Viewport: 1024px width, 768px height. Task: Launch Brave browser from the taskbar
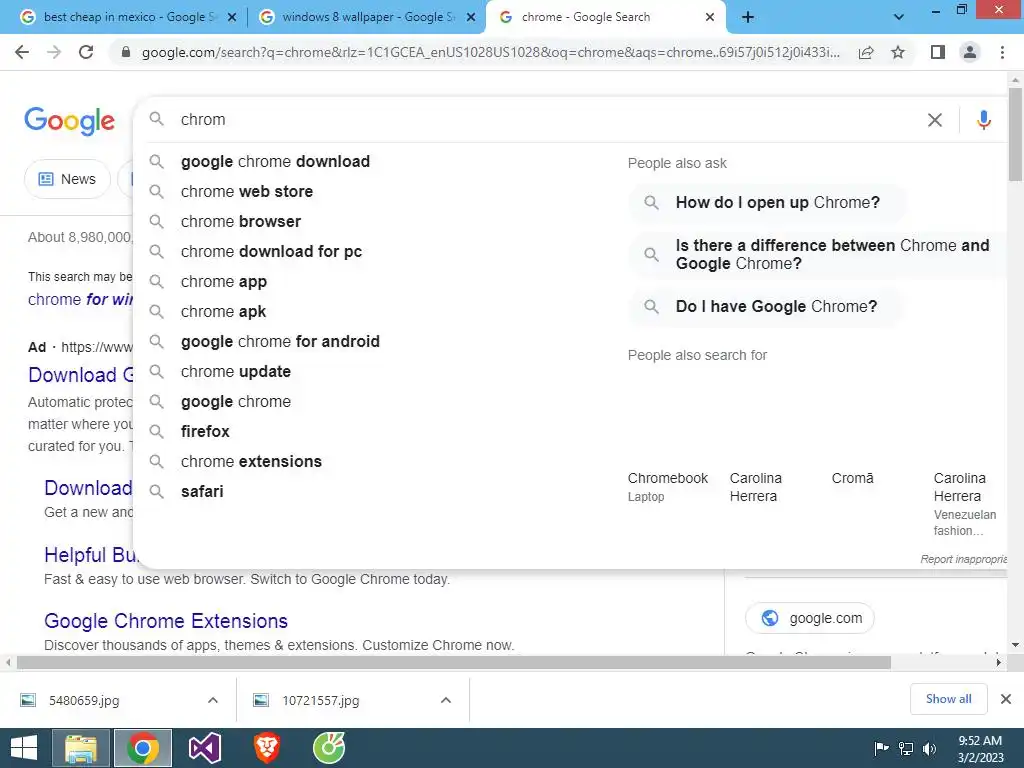pyautogui.click(x=266, y=748)
